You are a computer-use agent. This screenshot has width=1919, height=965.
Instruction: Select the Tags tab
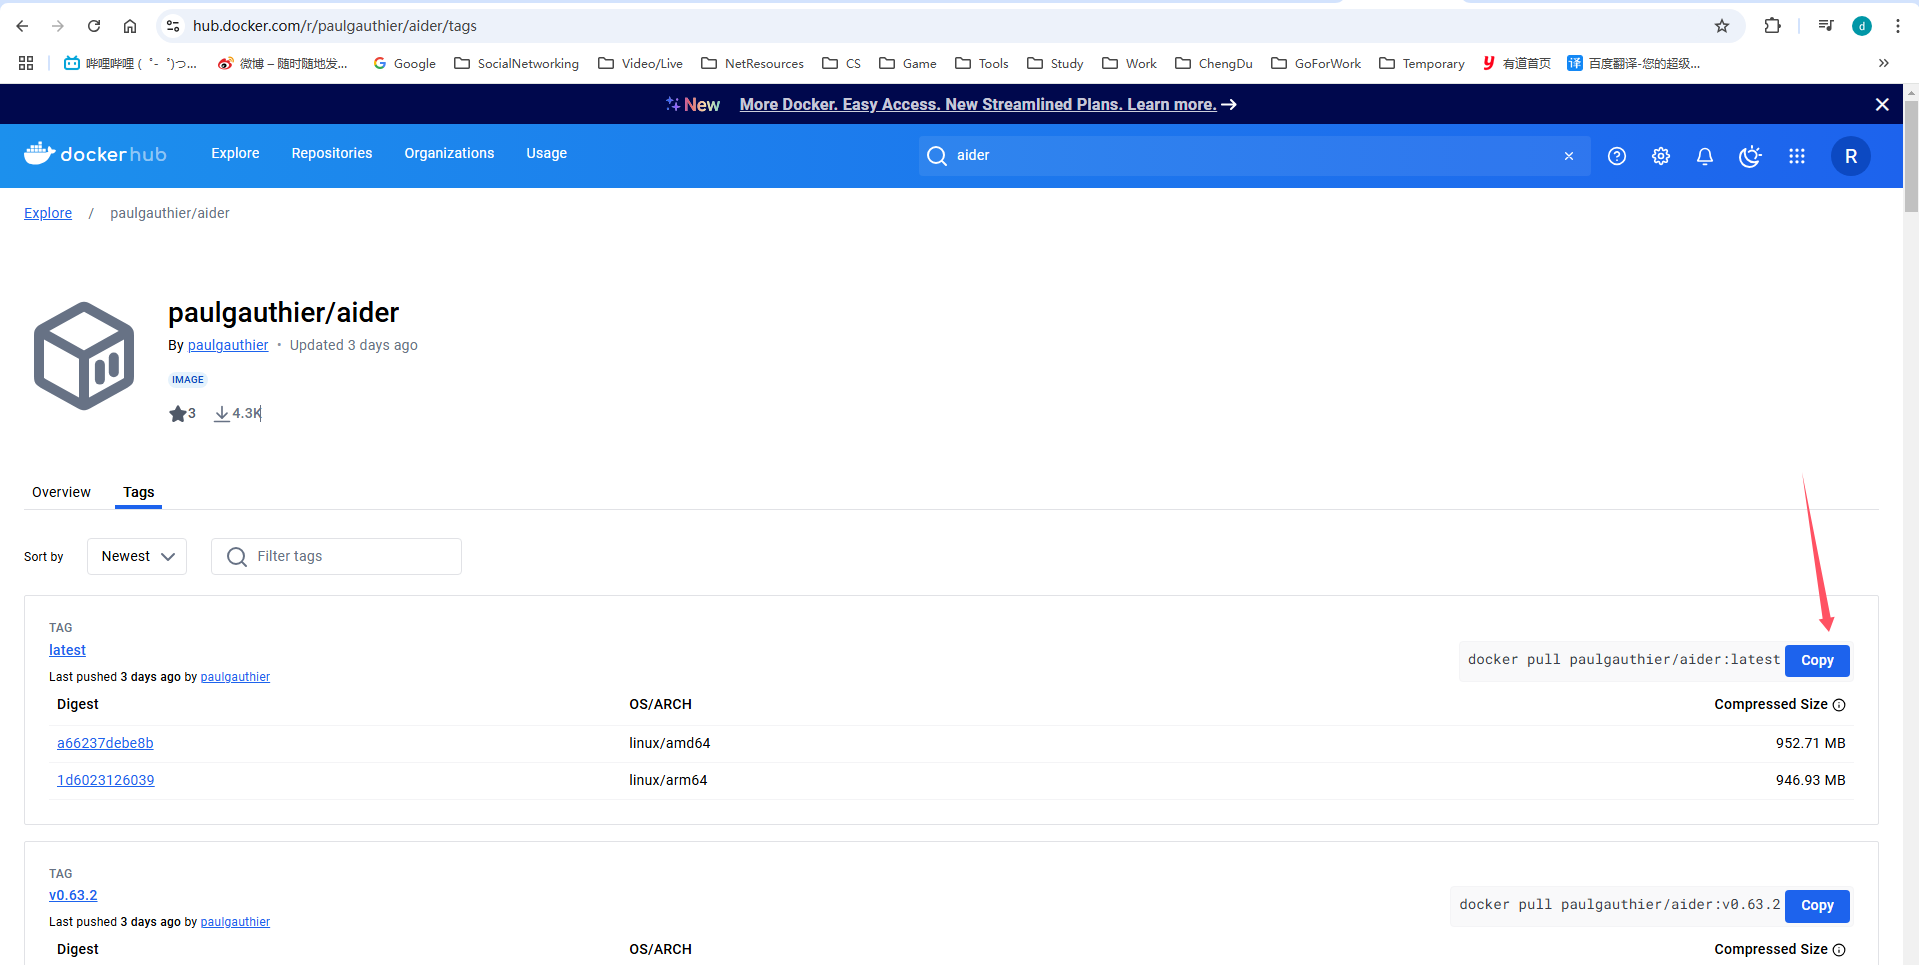pyautogui.click(x=139, y=492)
